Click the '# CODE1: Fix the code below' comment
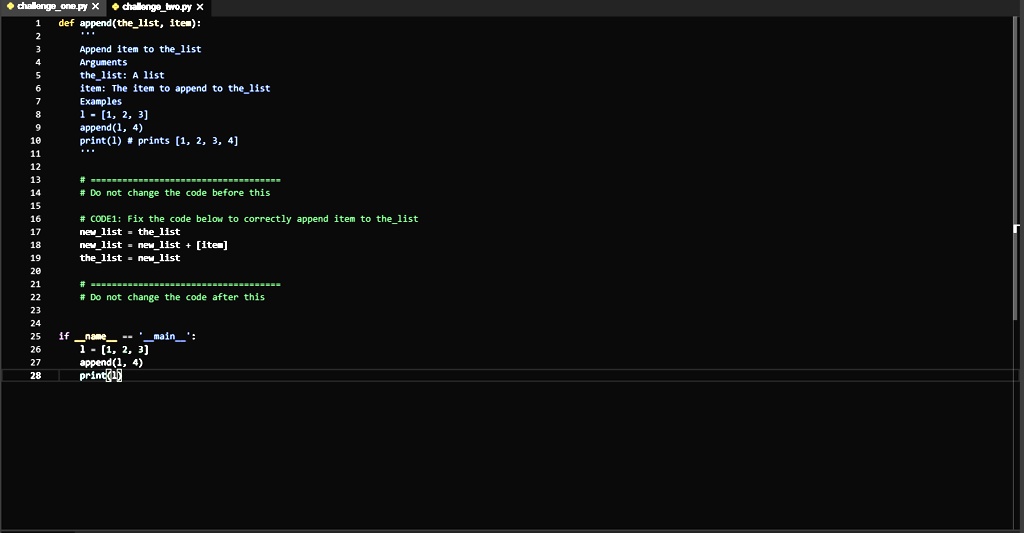 pos(249,219)
